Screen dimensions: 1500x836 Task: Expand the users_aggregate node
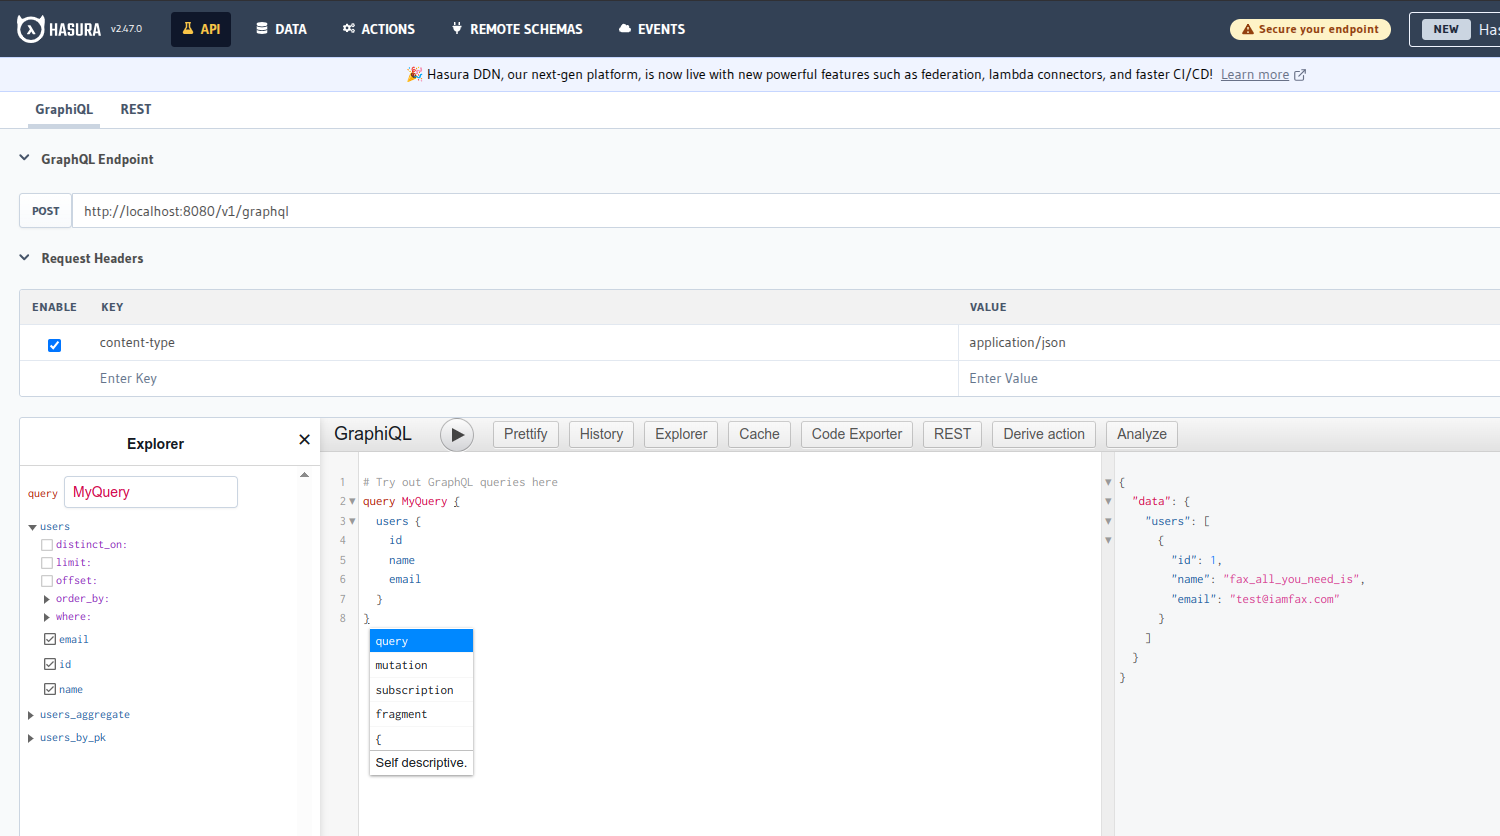(31, 715)
